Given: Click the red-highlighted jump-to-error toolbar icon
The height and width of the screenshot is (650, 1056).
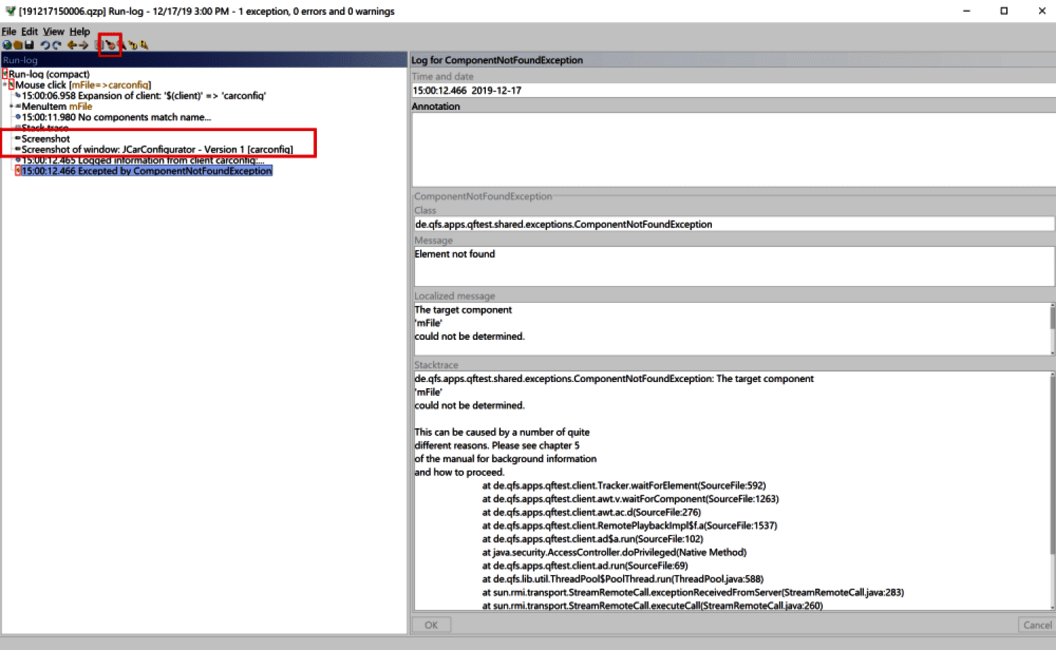Looking at the screenshot, I should [x=111, y=45].
